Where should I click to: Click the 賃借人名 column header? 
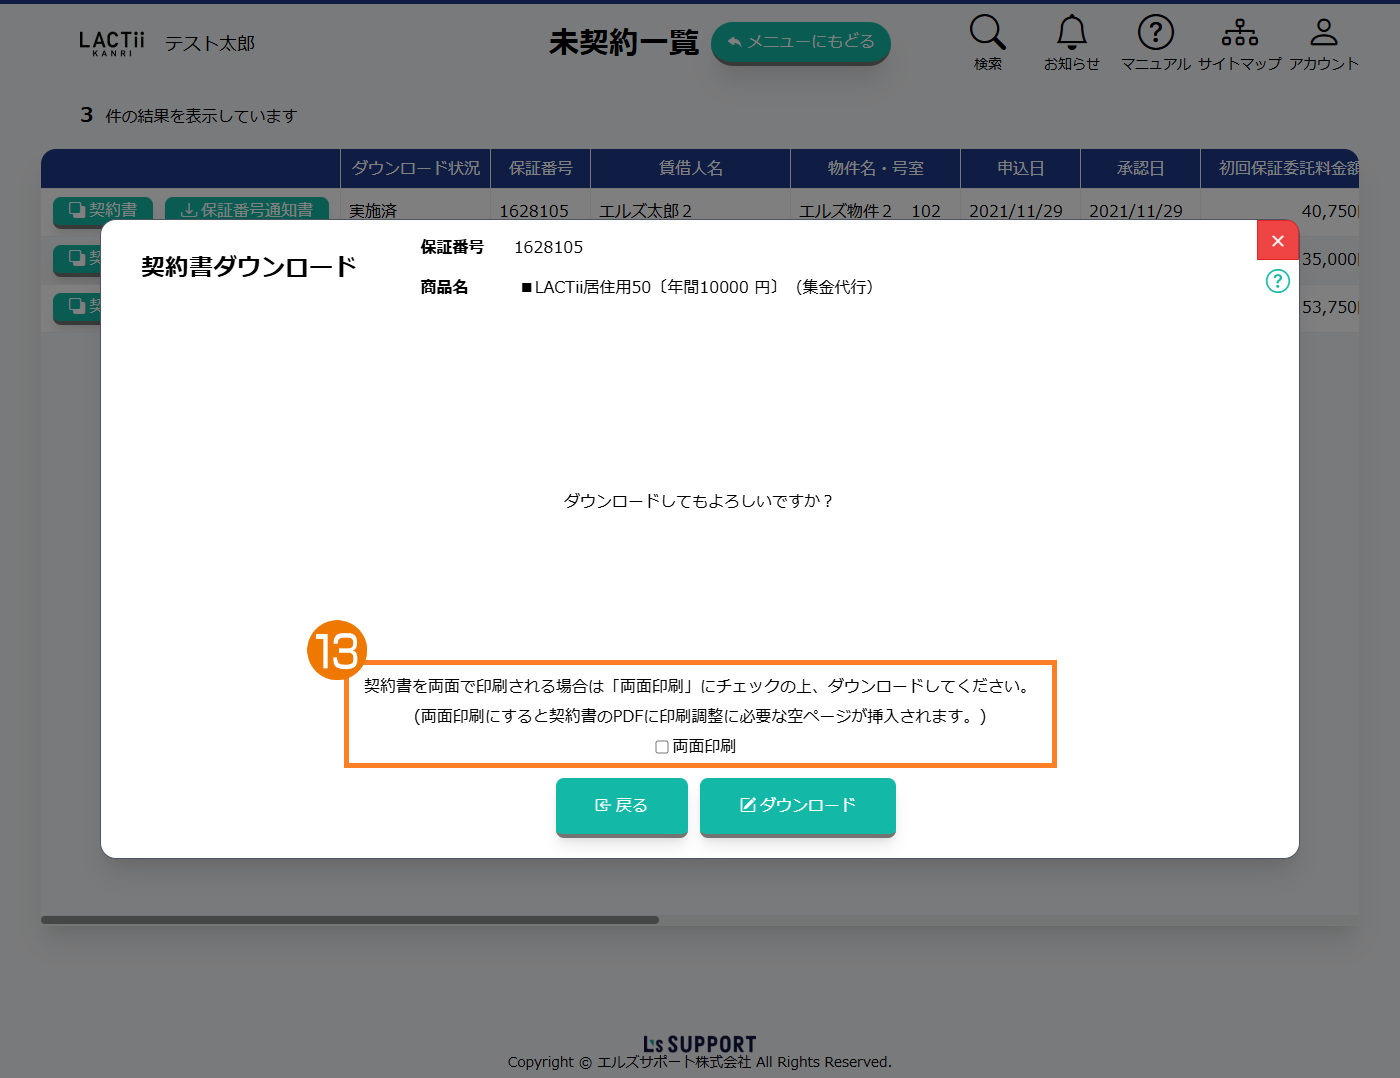[x=690, y=168]
